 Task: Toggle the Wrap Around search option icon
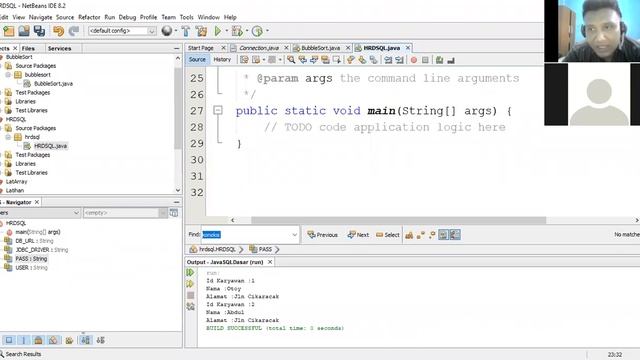coord(455,235)
